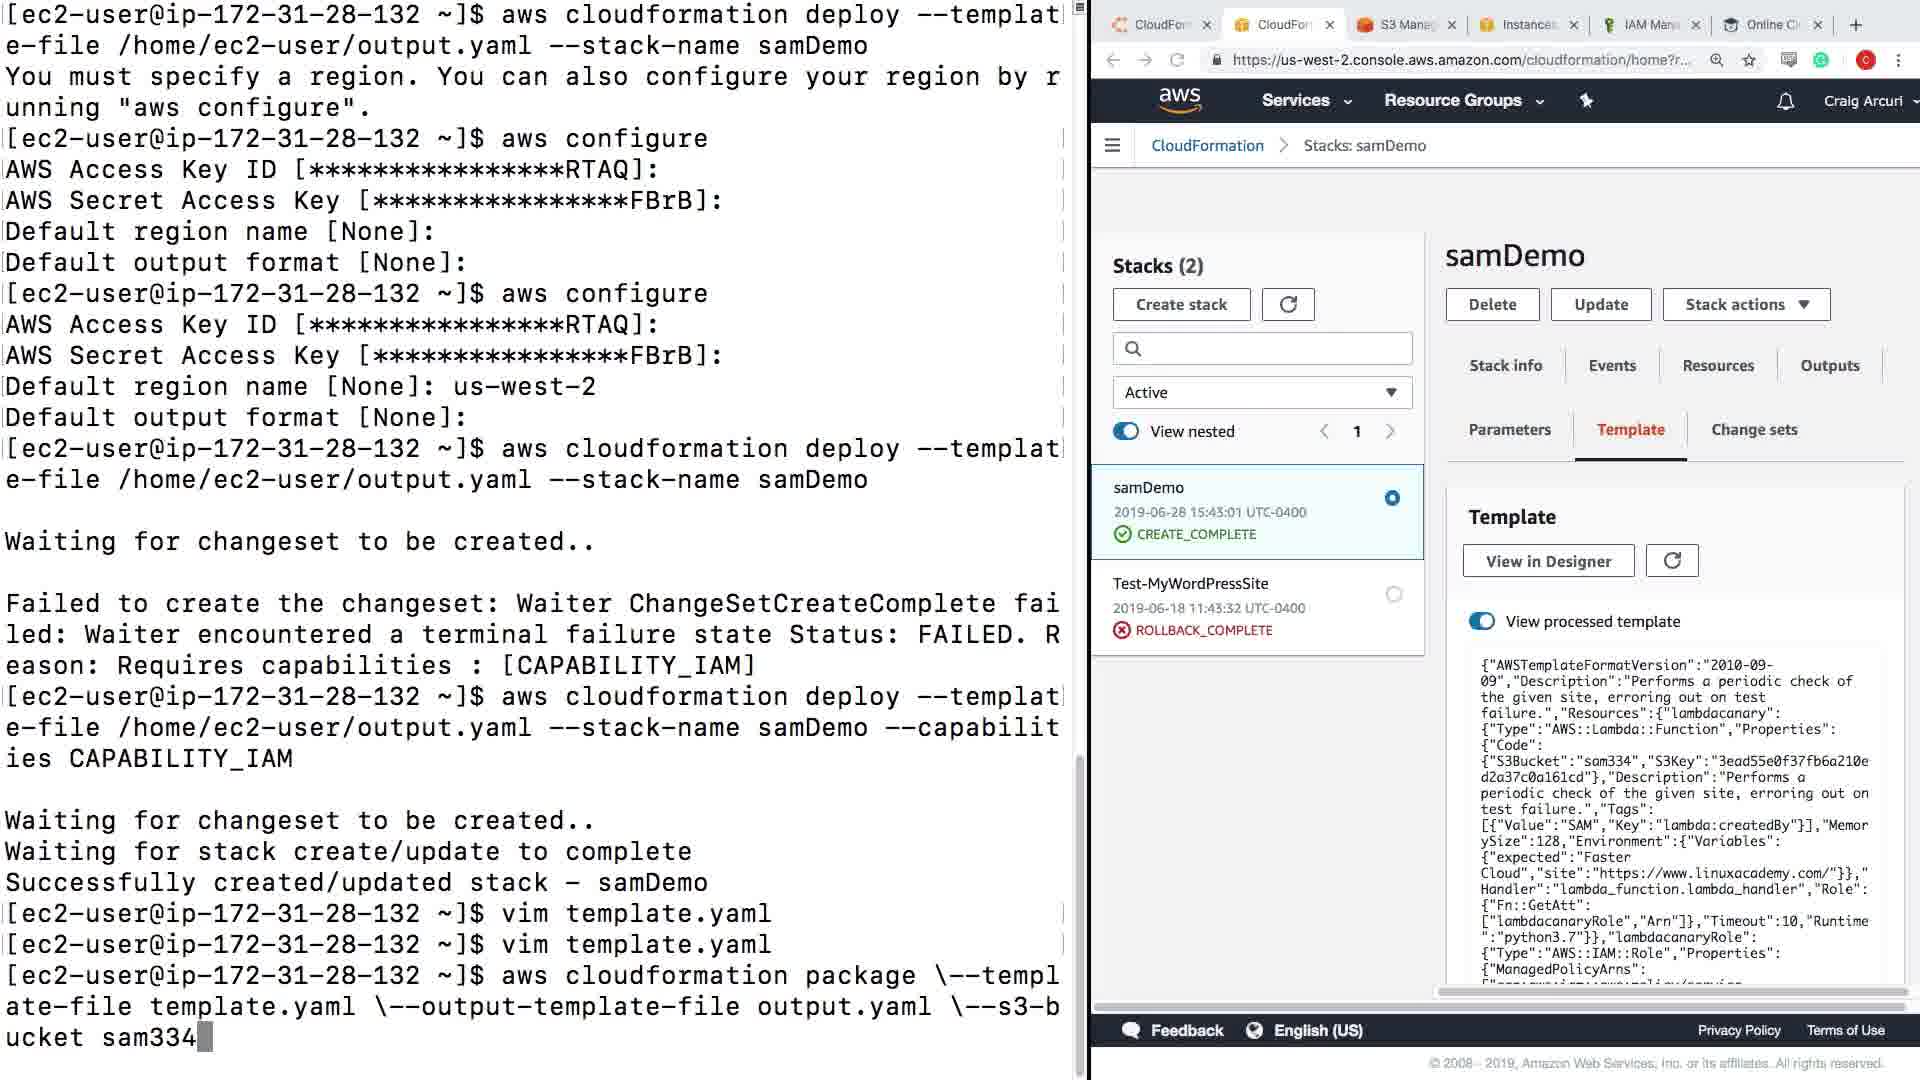
Task: Toggle View processed template switch
Action: point(1481,622)
